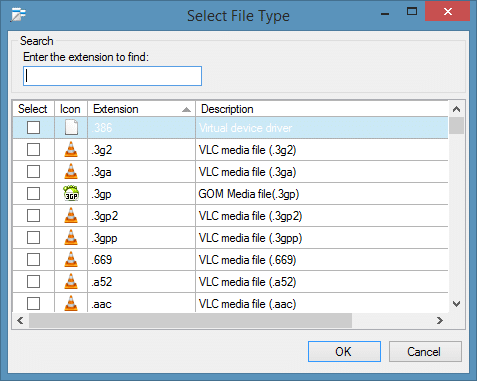Focus the extension search input field
The height and width of the screenshot is (381, 477).
112,76
